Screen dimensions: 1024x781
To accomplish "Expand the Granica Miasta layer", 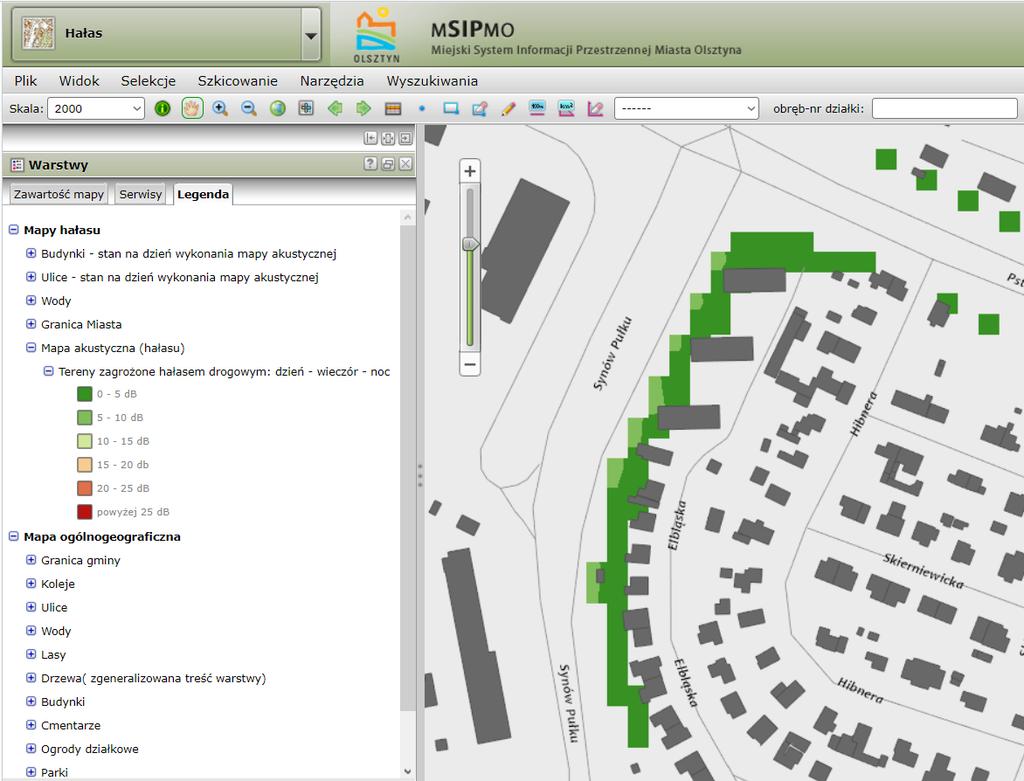I will tap(31, 324).
